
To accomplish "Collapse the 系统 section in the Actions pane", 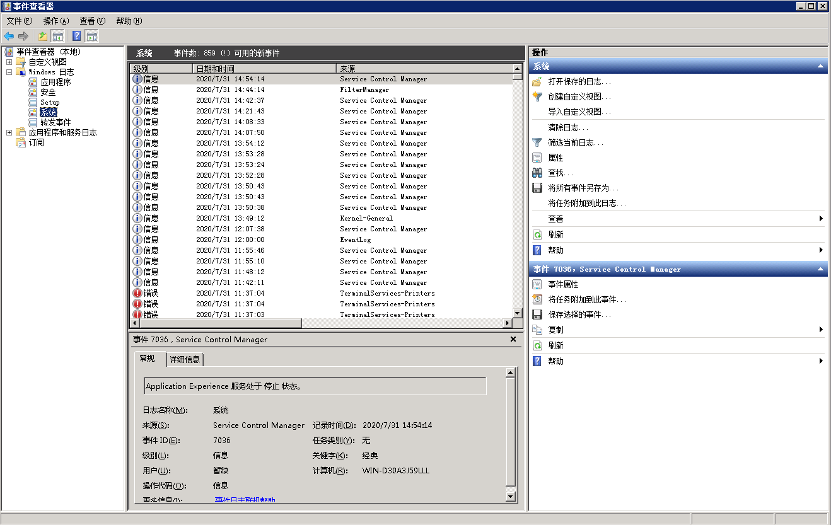I will pos(820,66).
